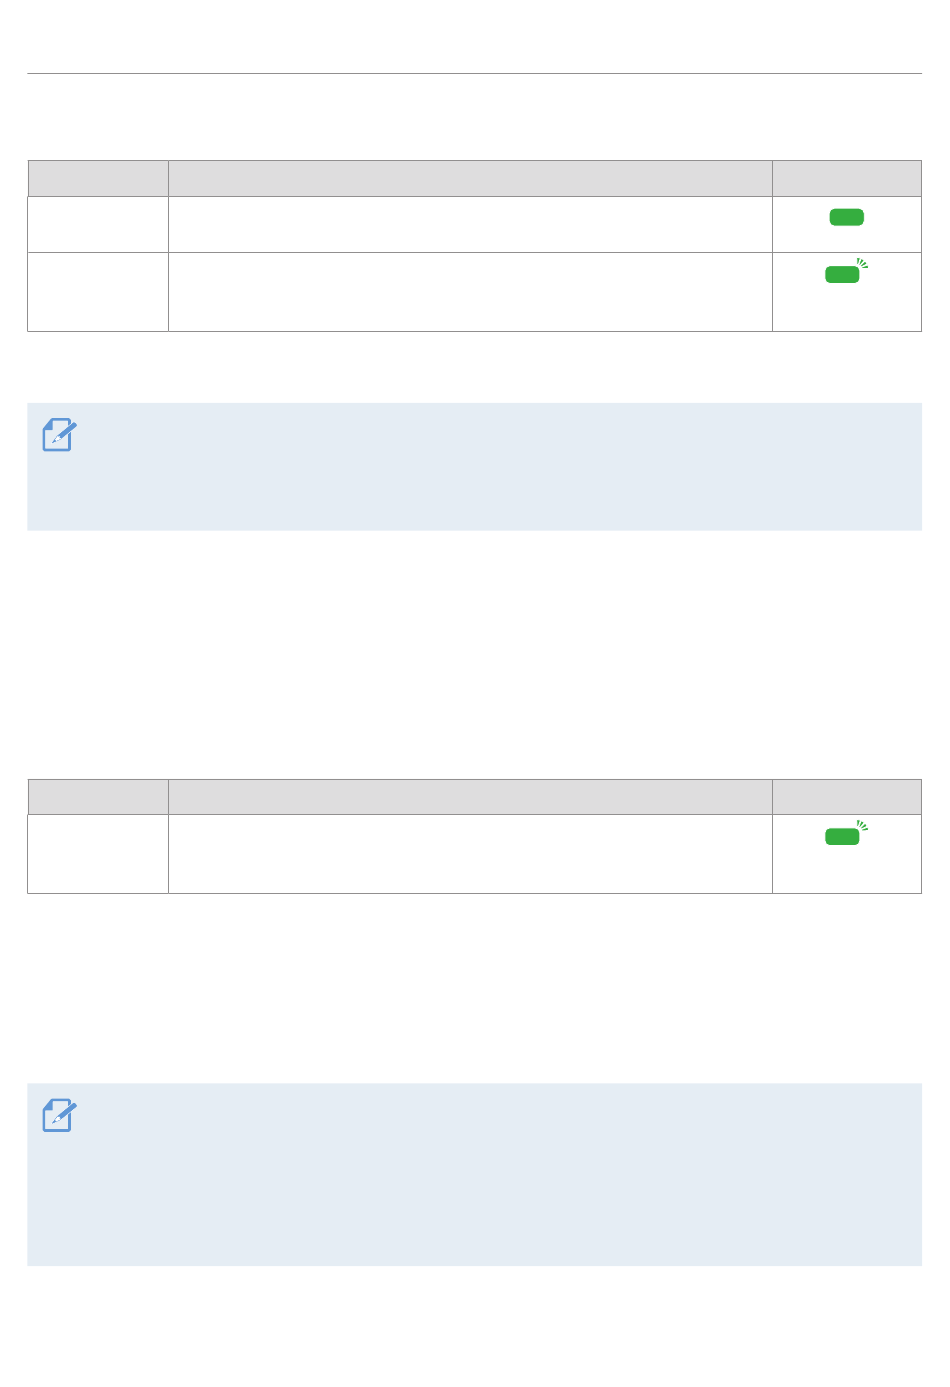The height and width of the screenshot is (1387, 950).
Task: Click the pencil note icon in the lower blue box
Action: click(59, 1116)
